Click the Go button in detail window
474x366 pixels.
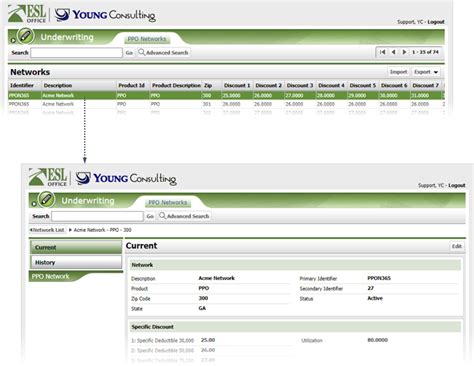click(150, 216)
